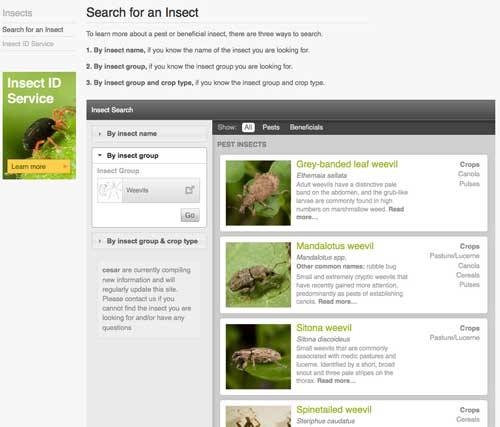Switch to the Pests filter tab
Screen dimensions: 500x427
[271, 127]
